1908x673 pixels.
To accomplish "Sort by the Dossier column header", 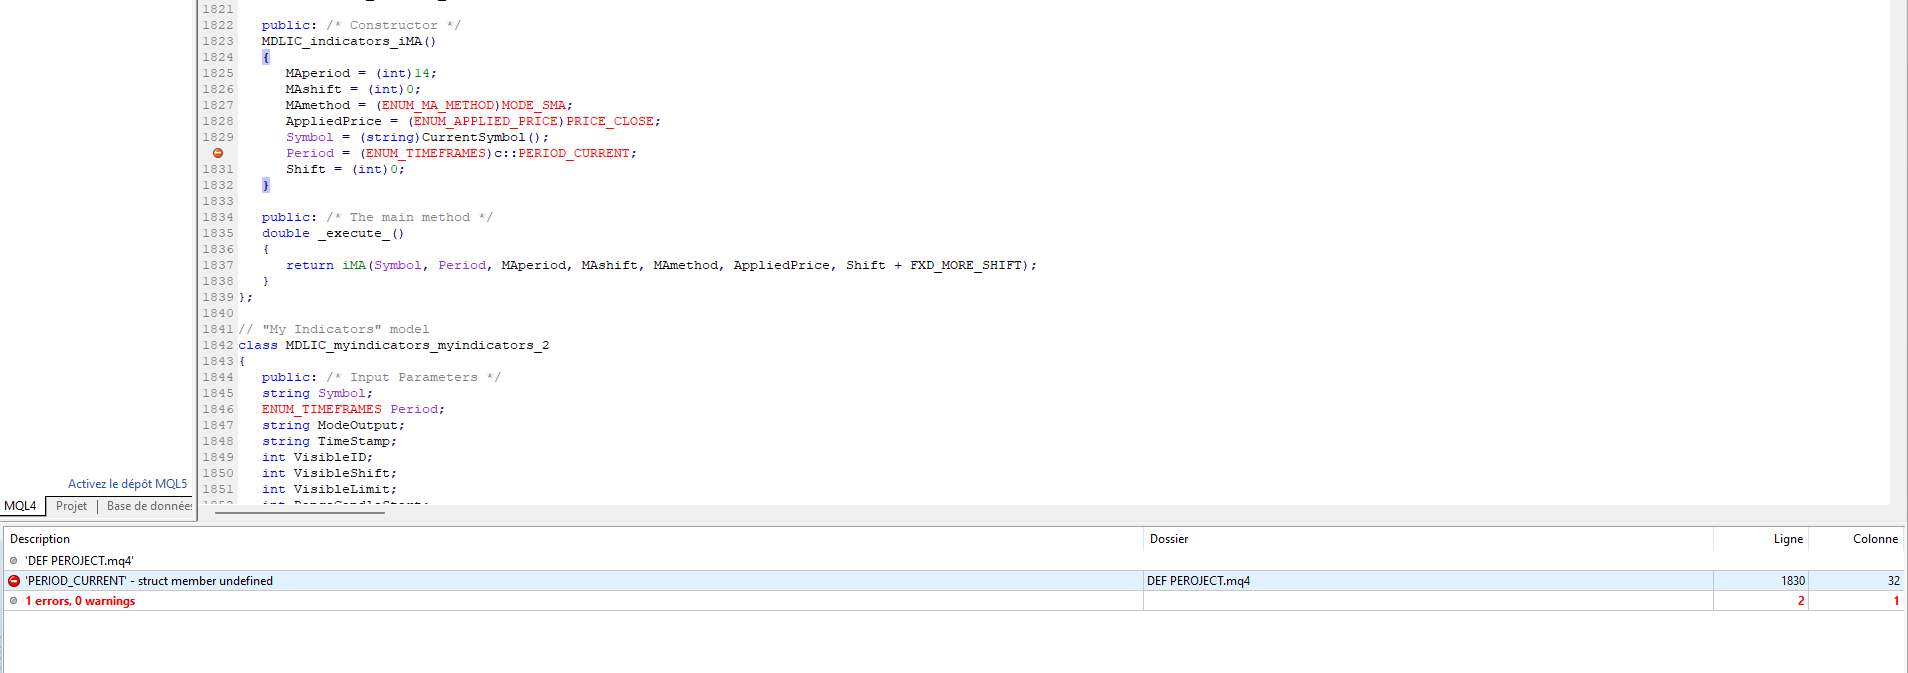I will point(1428,539).
